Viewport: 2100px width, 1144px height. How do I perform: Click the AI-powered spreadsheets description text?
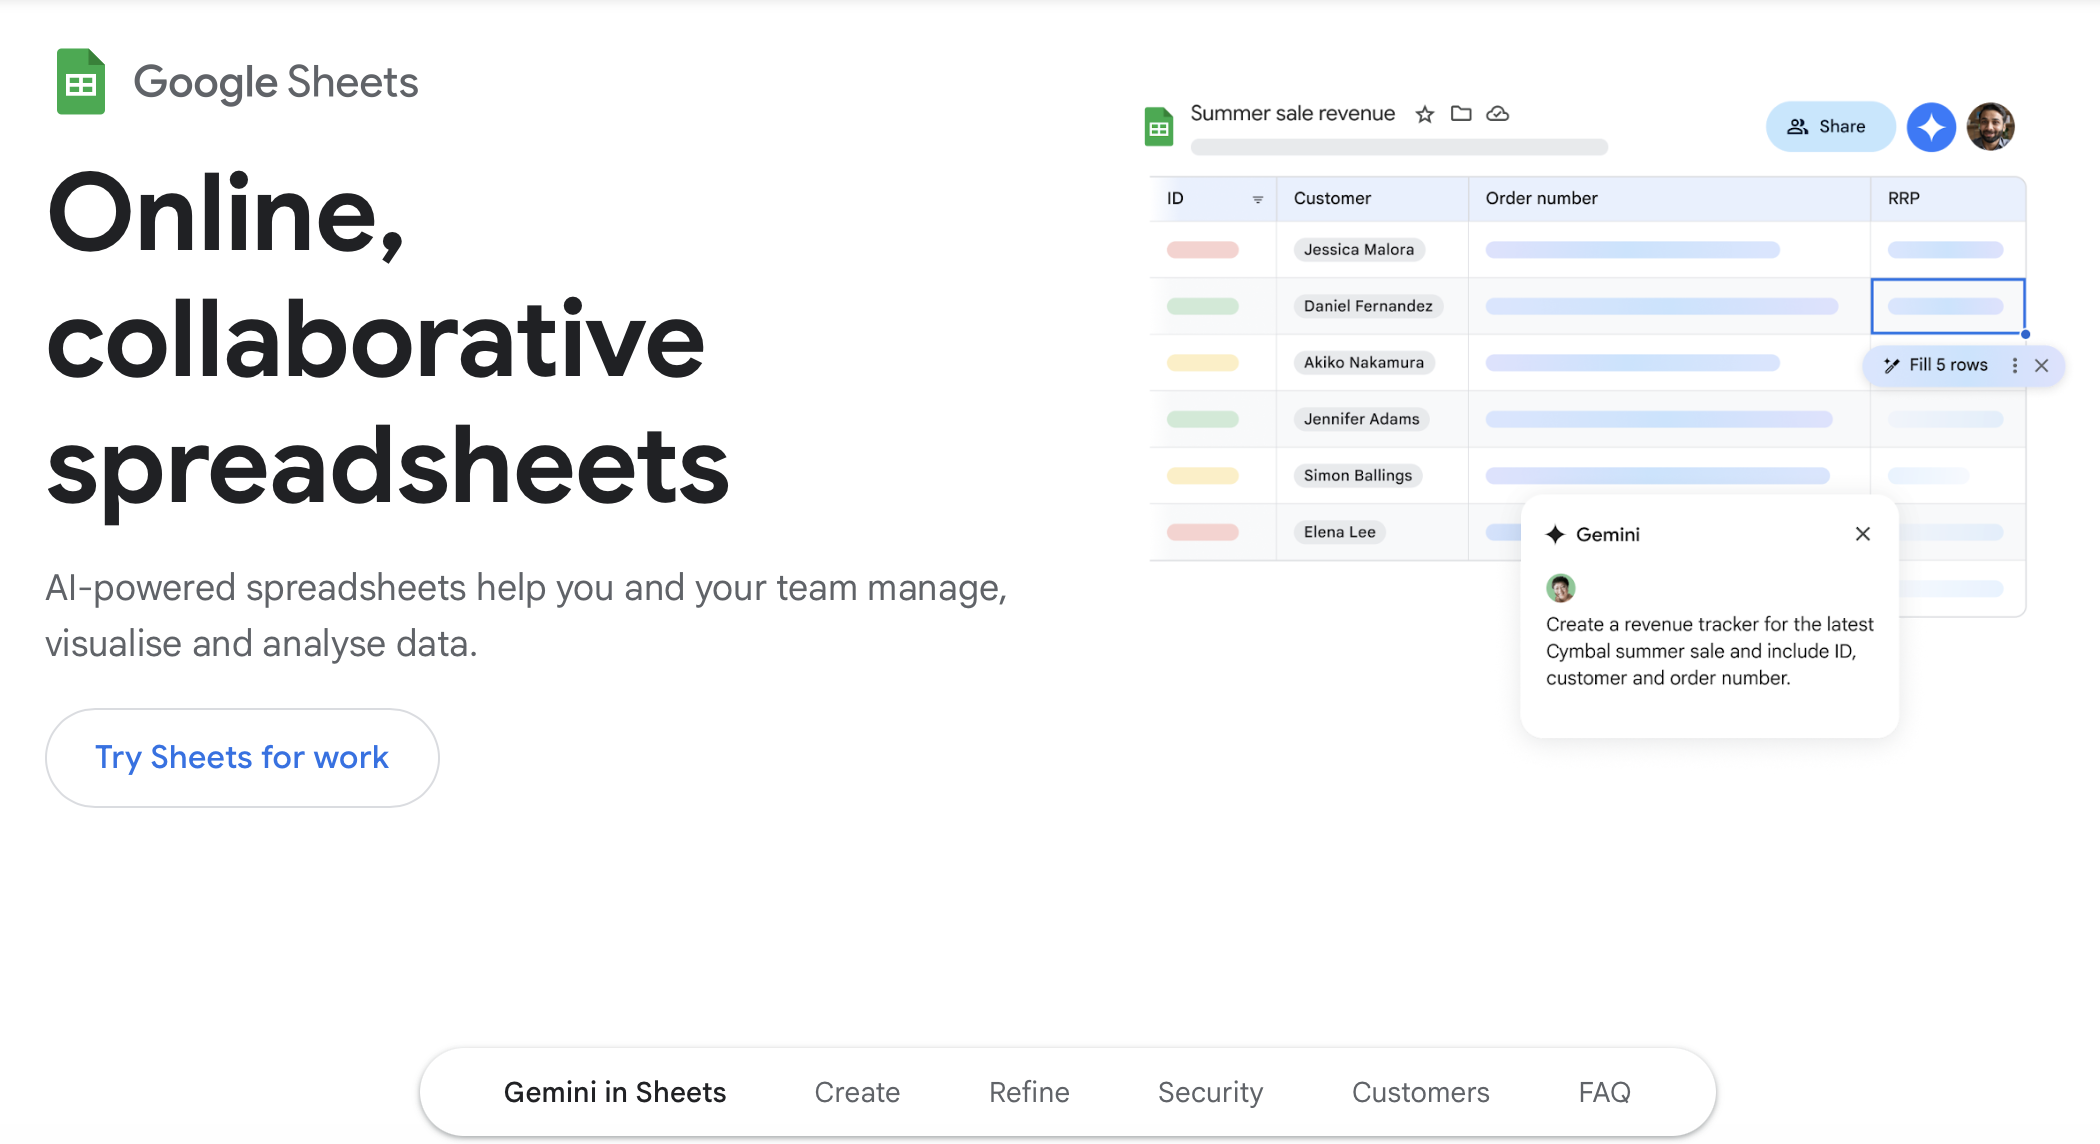pos(526,615)
